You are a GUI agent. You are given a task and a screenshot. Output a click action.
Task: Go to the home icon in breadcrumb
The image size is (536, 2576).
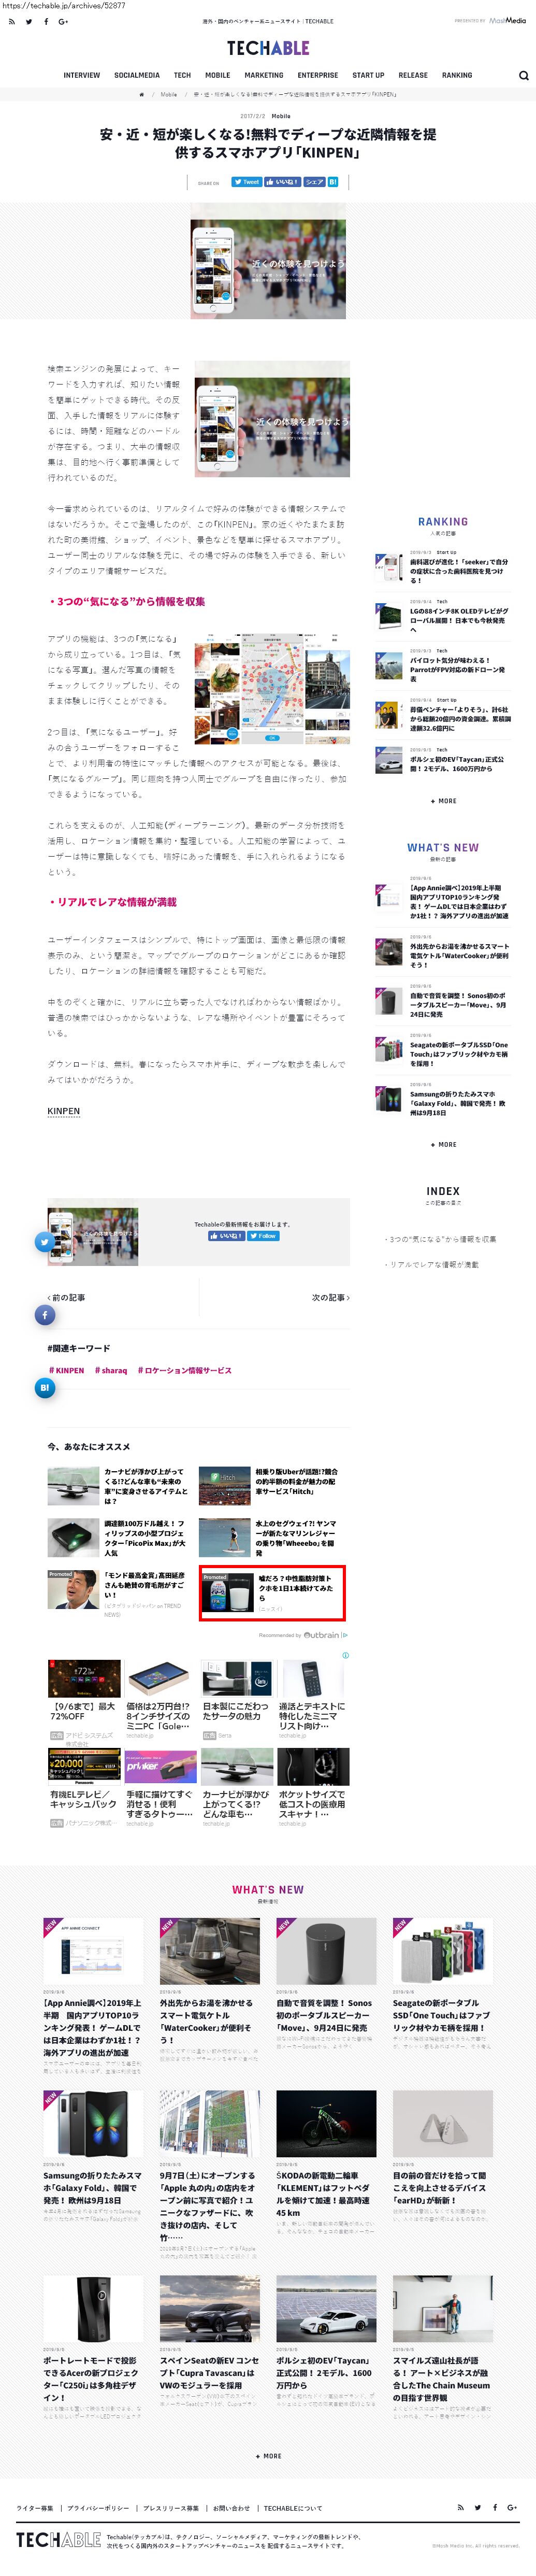tap(141, 94)
